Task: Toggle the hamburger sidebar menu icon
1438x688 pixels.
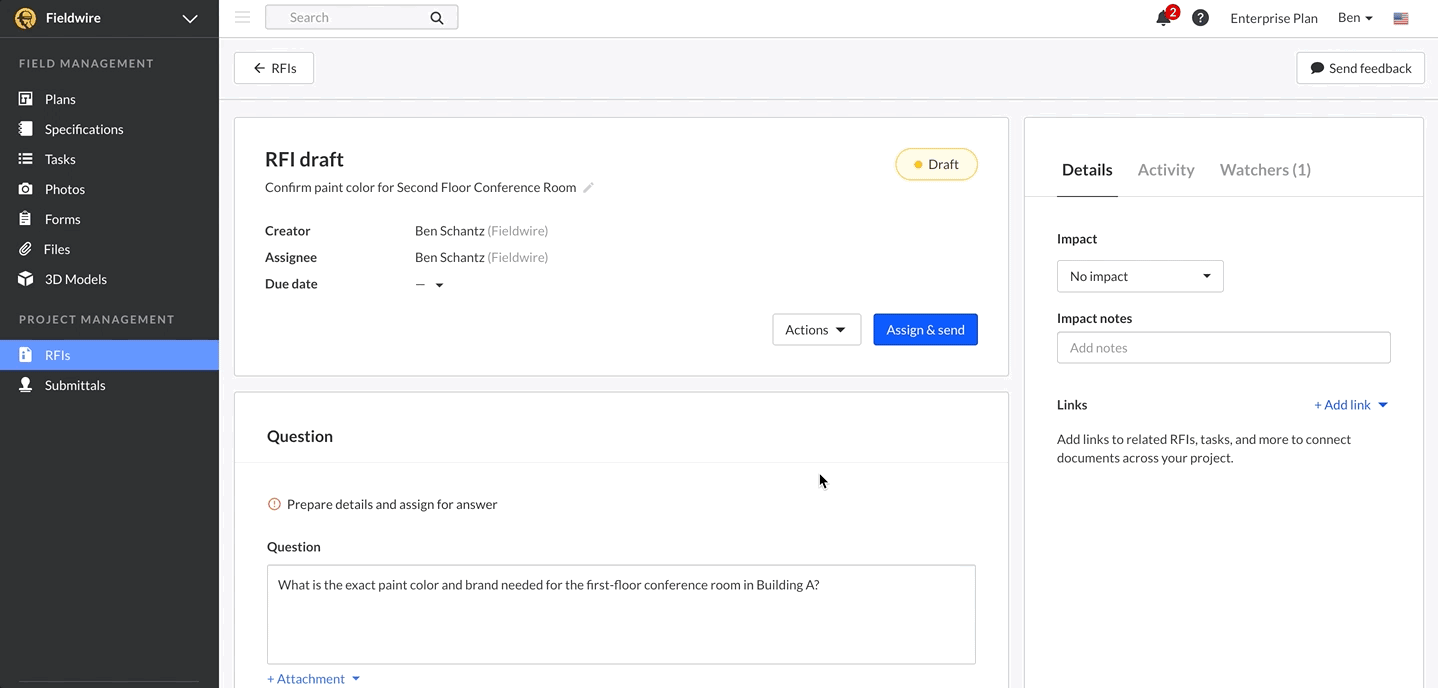Action: click(x=242, y=17)
